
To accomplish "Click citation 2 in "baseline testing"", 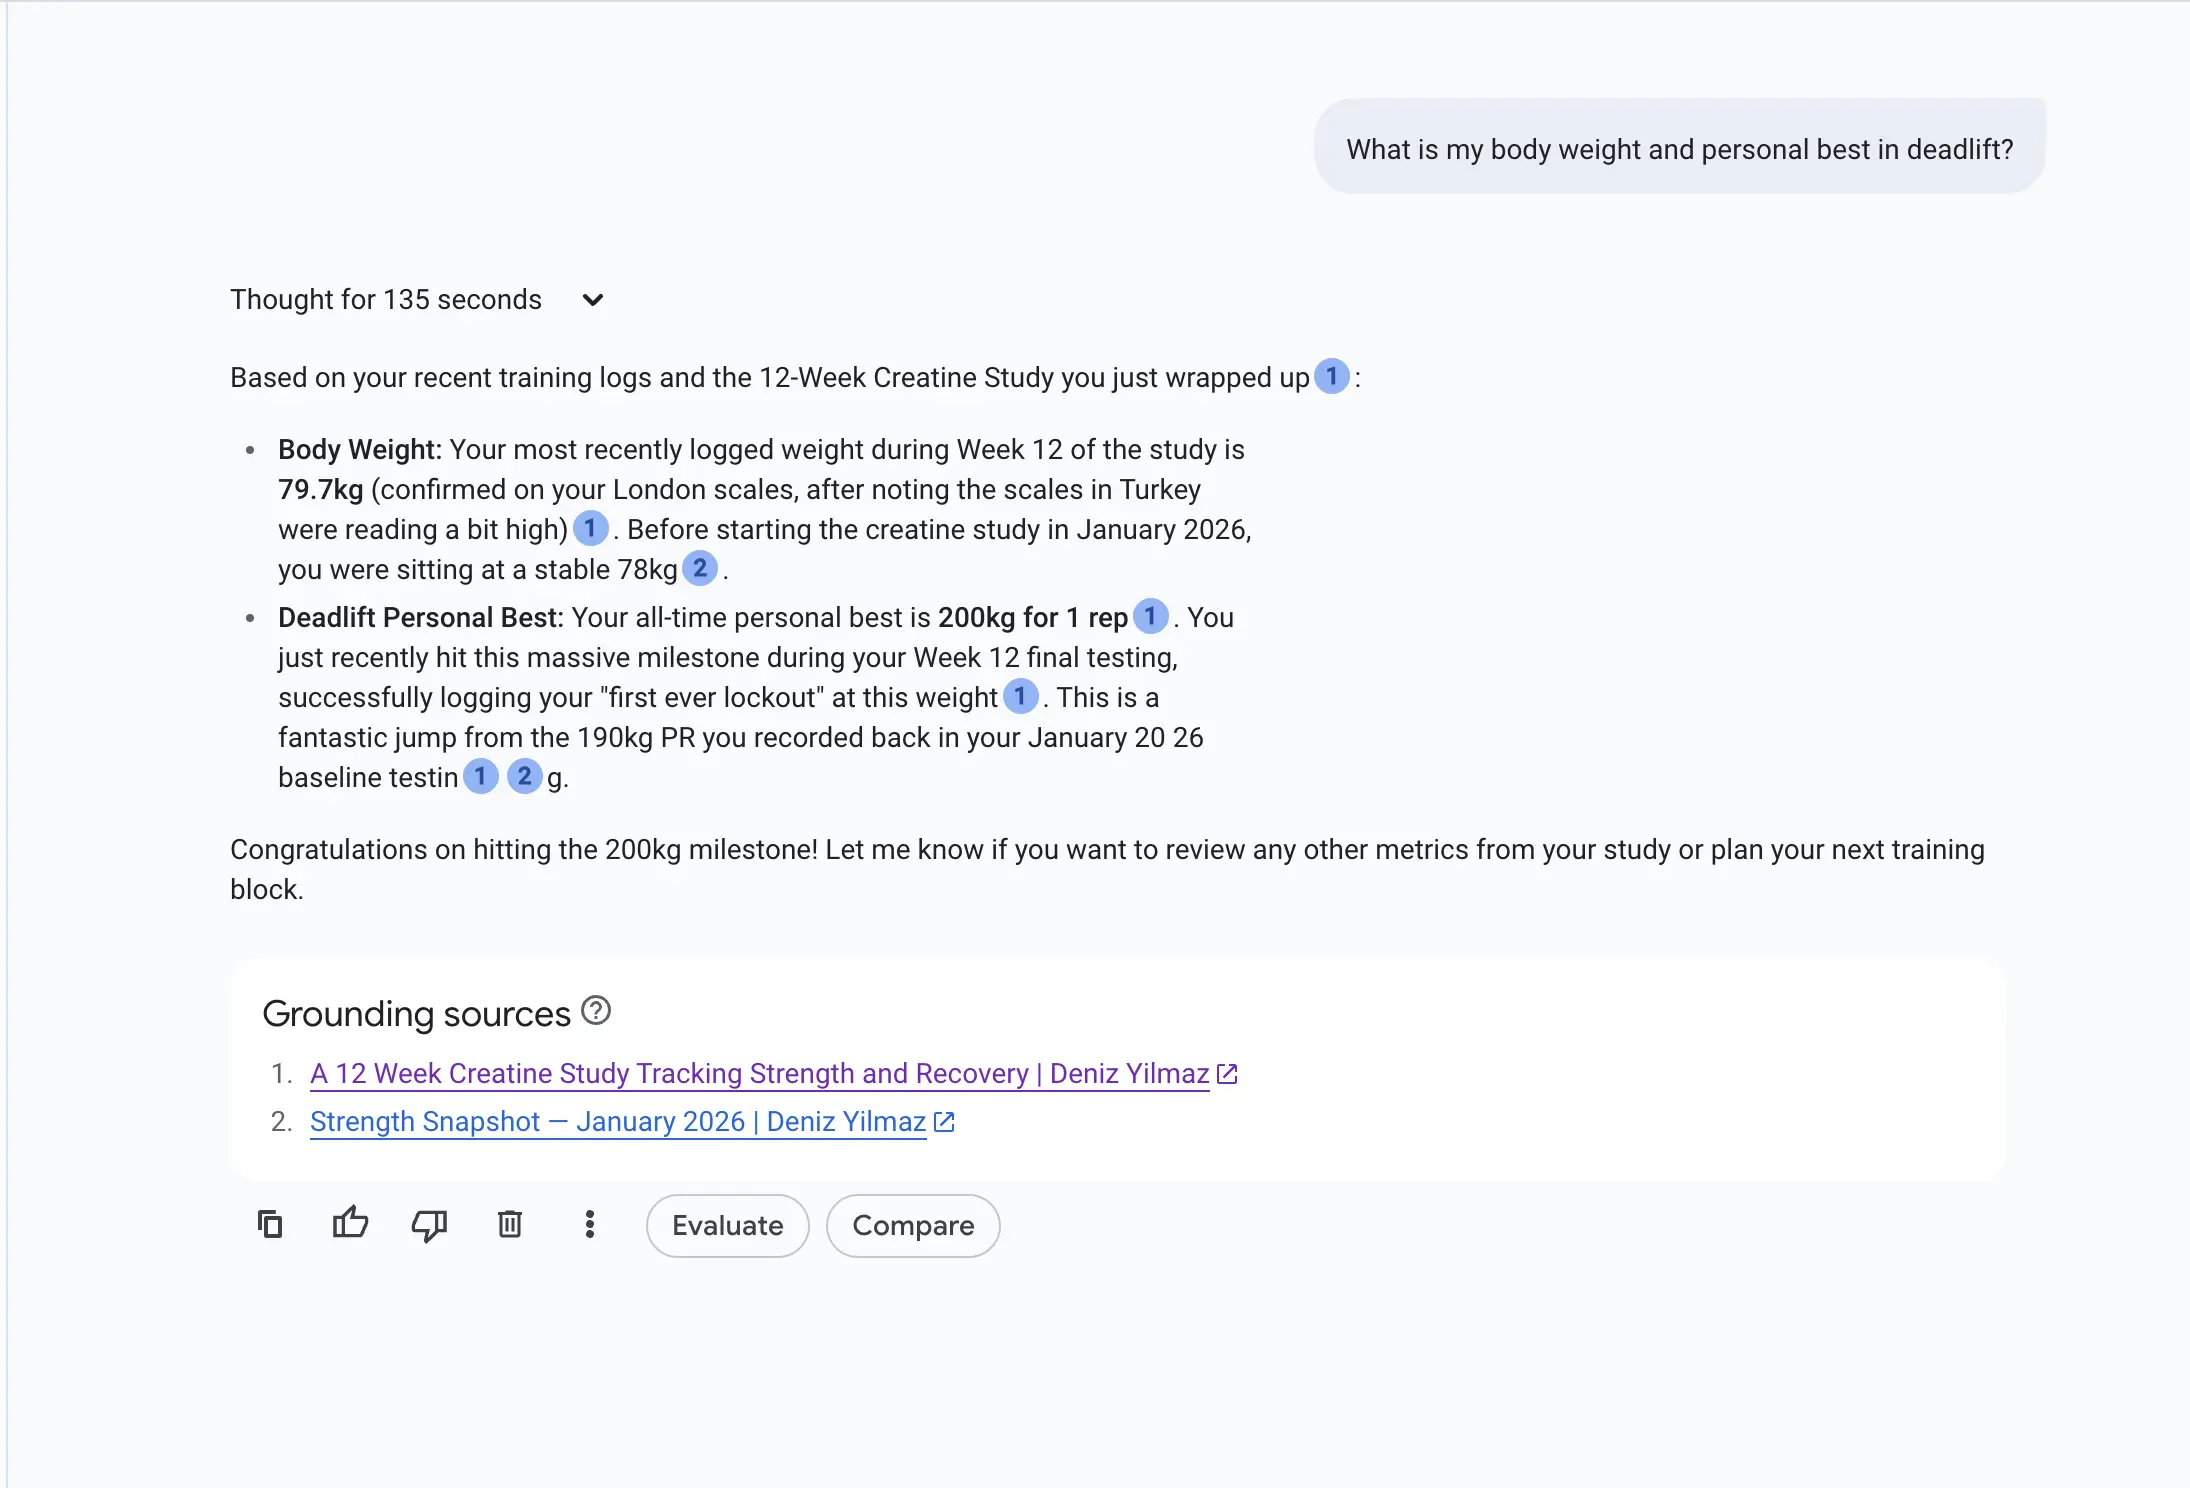I will tap(524, 776).
